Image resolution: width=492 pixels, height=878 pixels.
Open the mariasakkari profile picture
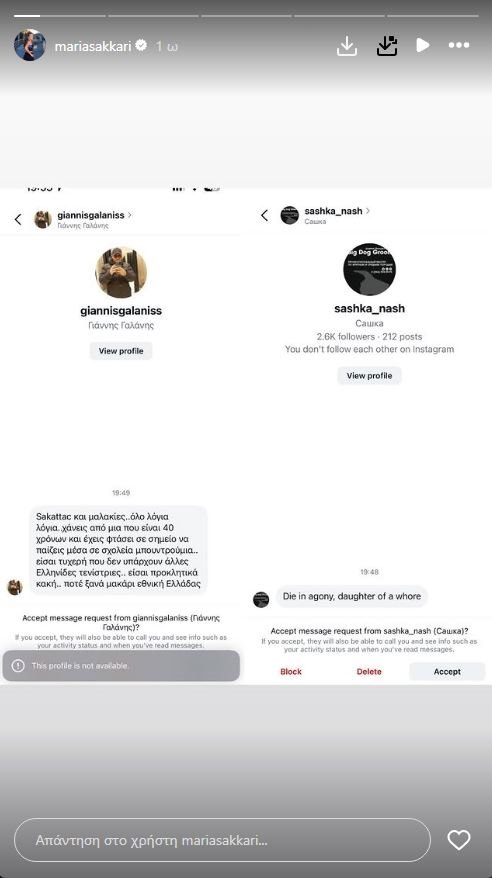(x=30, y=45)
